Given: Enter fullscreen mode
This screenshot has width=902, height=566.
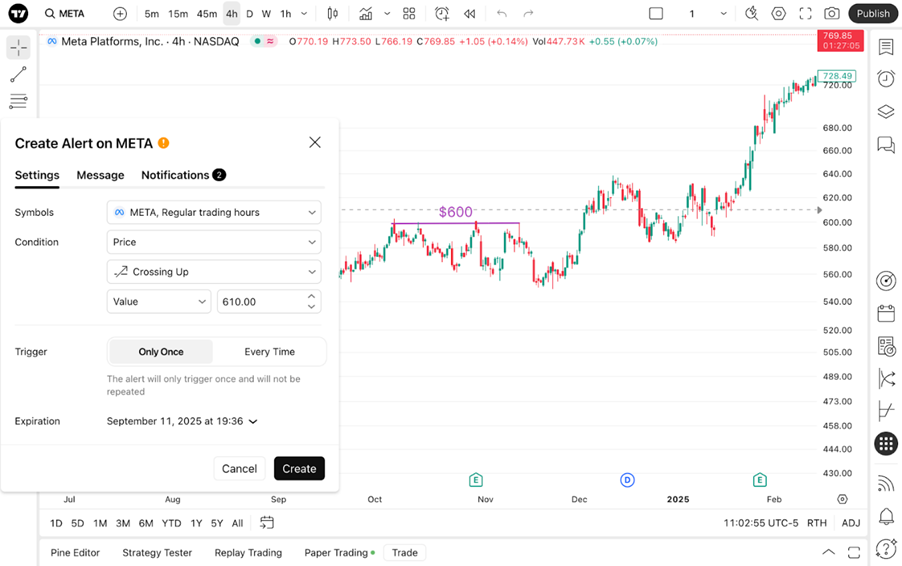Looking at the screenshot, I should pyautogui.click(x=805, y=13).
